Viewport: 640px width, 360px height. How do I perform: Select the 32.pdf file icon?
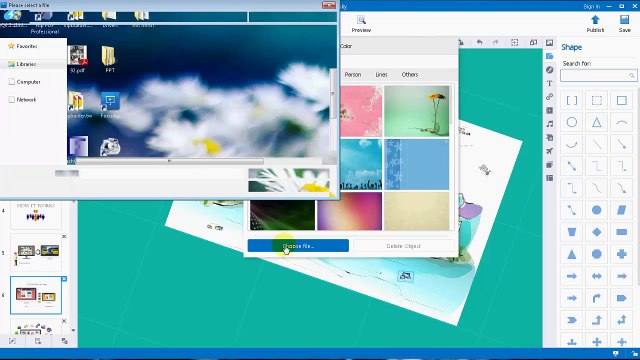pos(78,59)
